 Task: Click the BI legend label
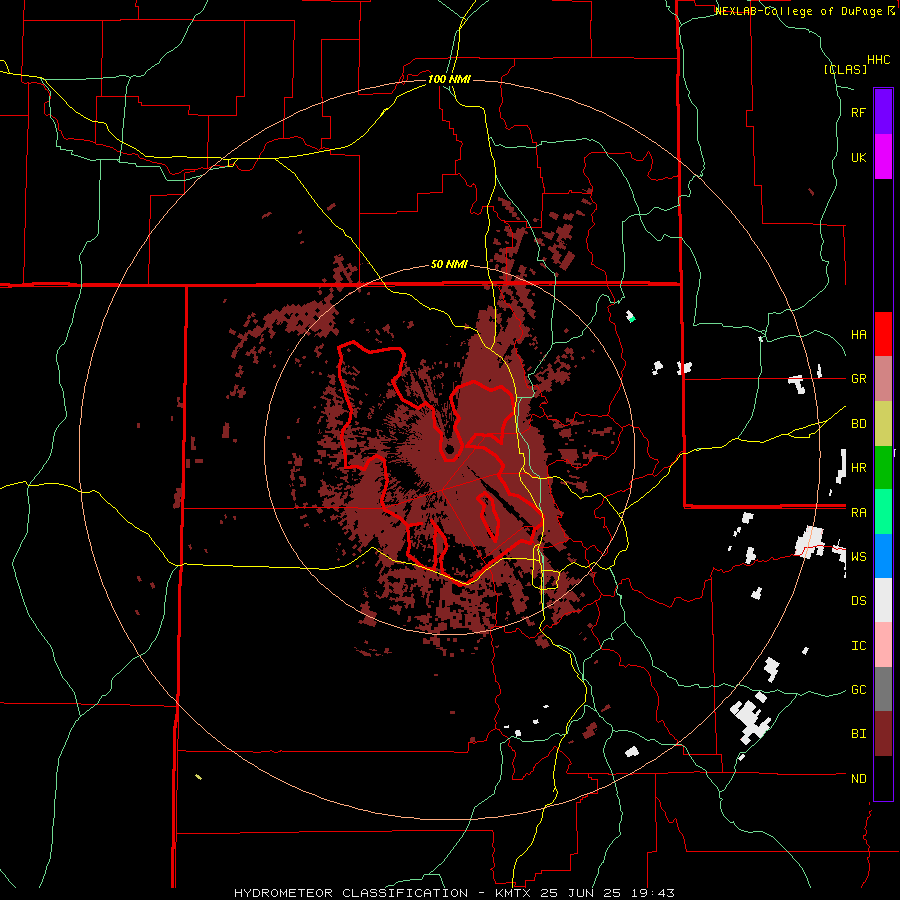pyautogui.click(x=858, y=734)
